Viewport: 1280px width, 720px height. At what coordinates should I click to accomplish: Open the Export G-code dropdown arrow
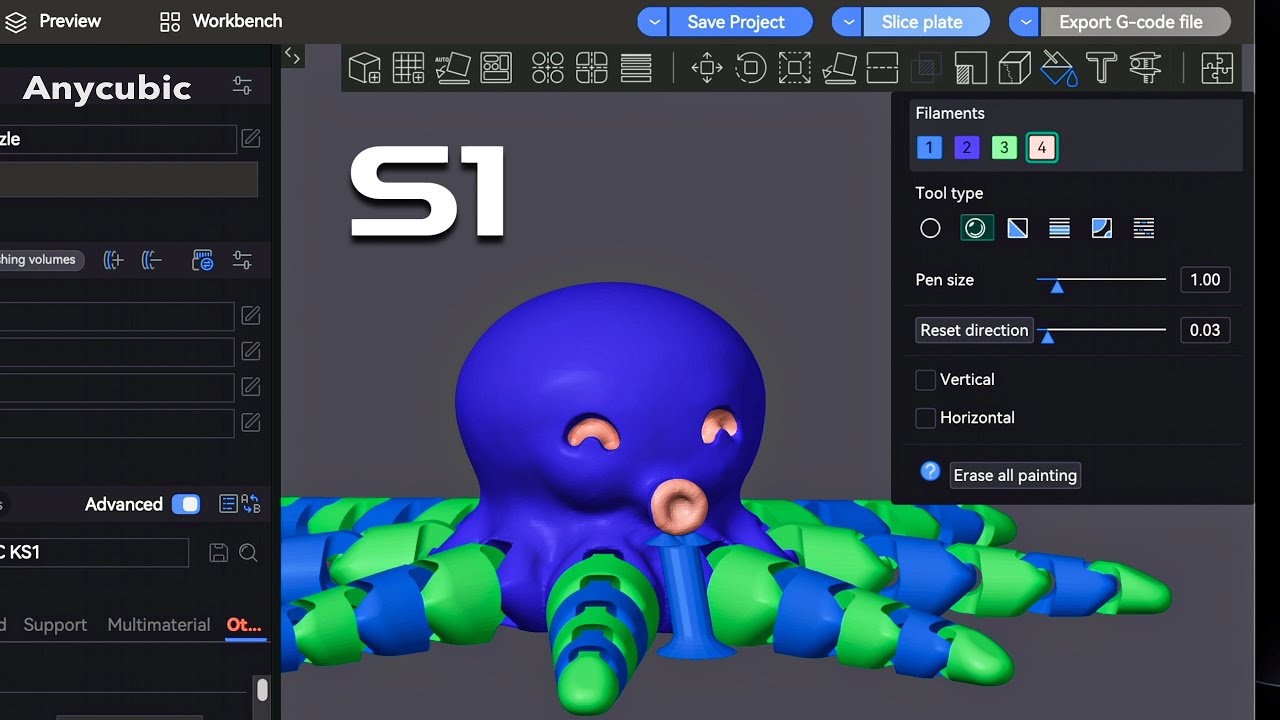tap(1025, 22)
